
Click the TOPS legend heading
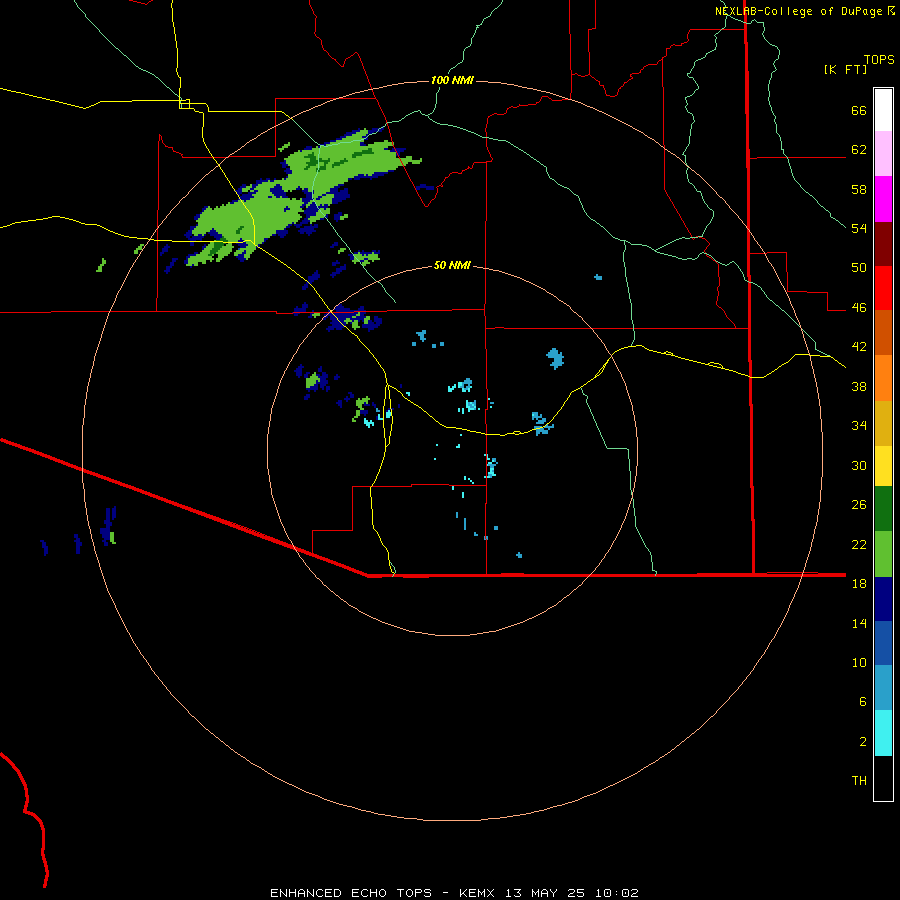coord(879,59)
